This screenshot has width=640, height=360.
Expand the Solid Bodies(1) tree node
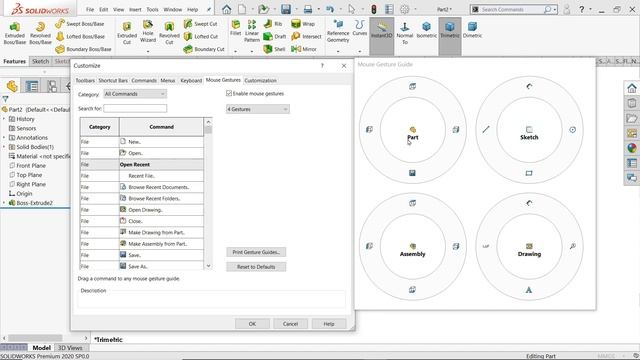(x=4, y=147)
